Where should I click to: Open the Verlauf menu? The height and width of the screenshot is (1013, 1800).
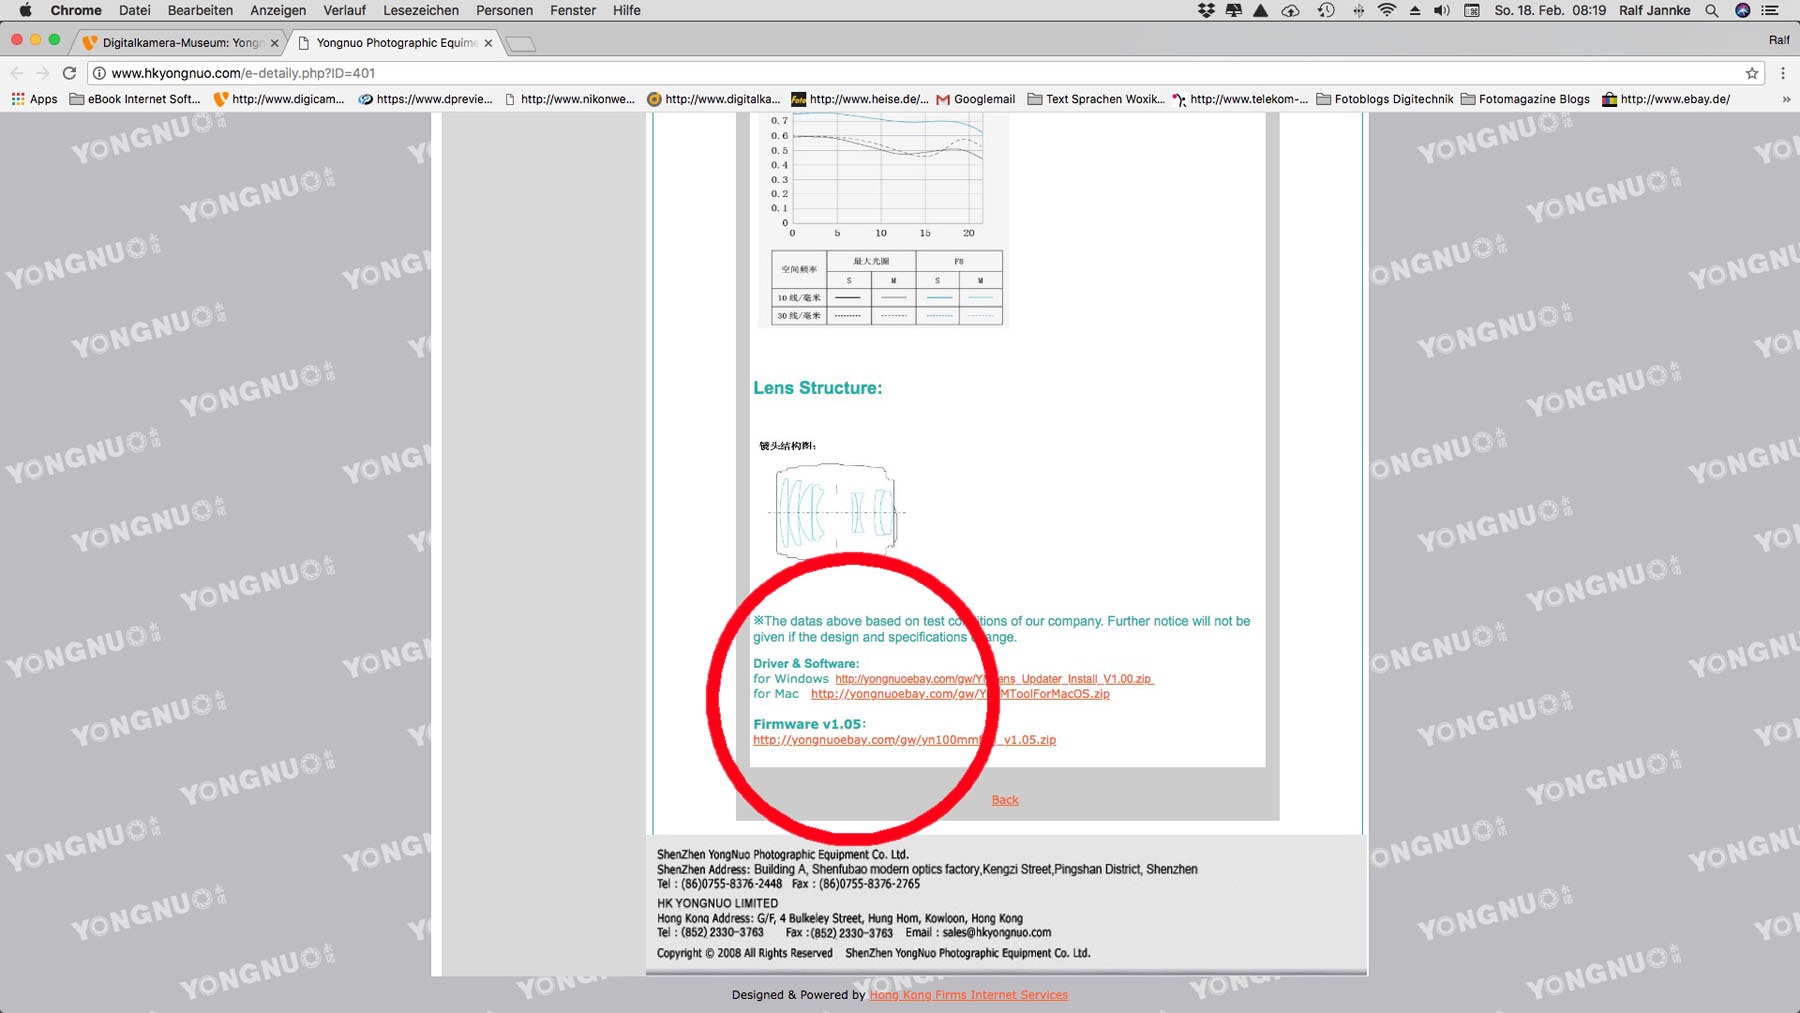[x=344, y=10]
